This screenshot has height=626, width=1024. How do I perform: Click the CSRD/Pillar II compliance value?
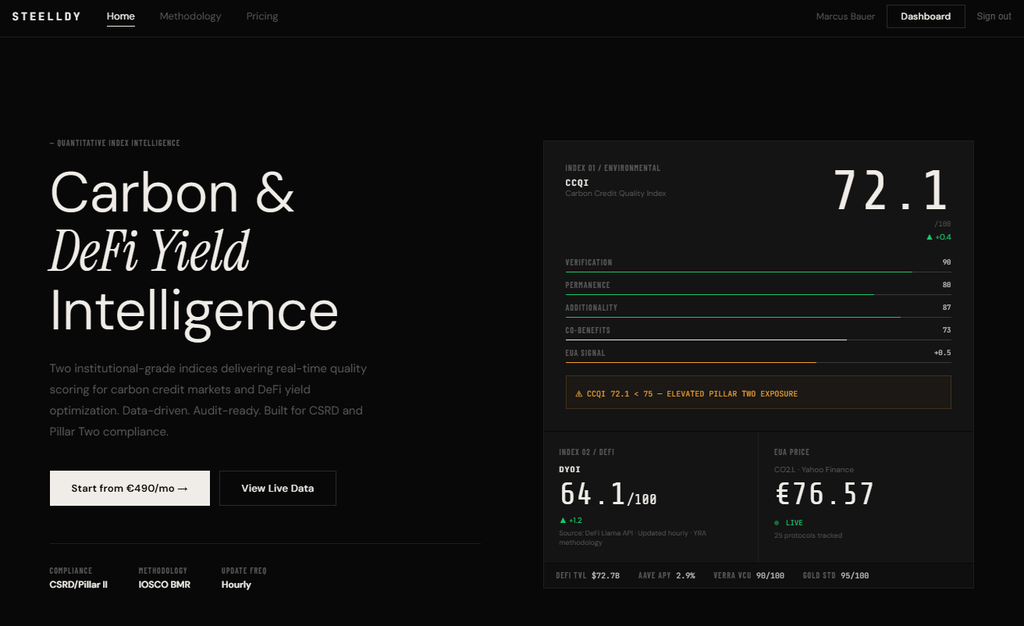78,585
